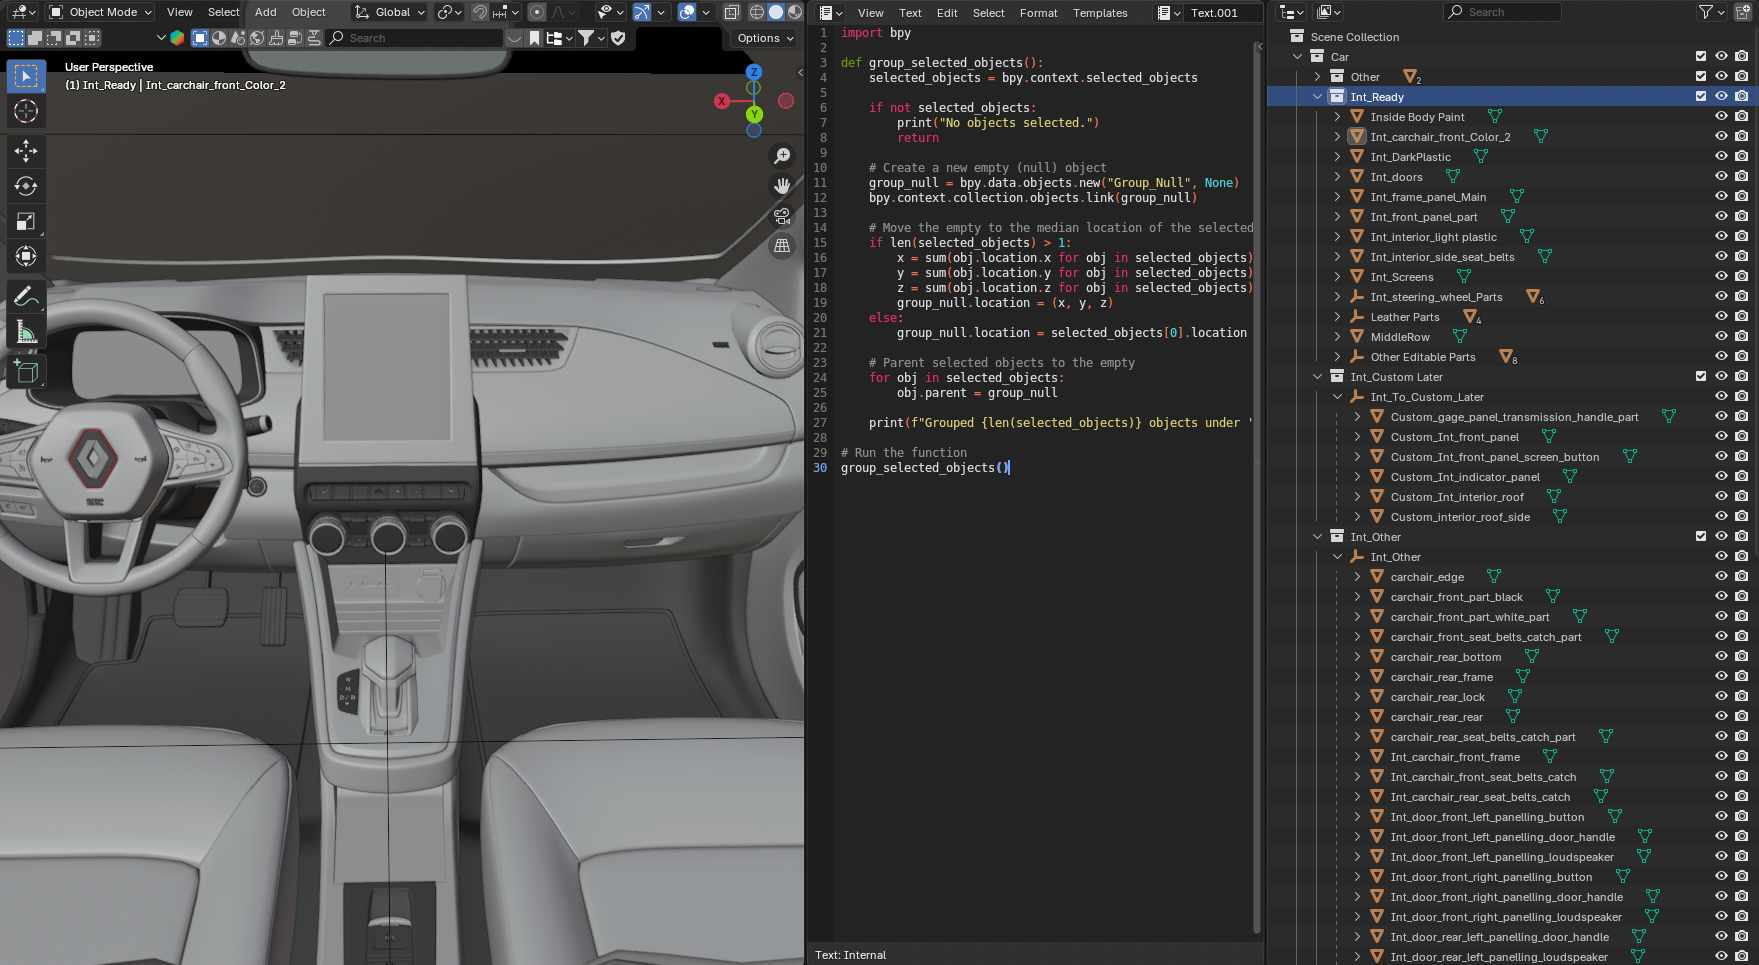
Task: Expand the Leather Parts tree item
Action: click(1337, 317)
